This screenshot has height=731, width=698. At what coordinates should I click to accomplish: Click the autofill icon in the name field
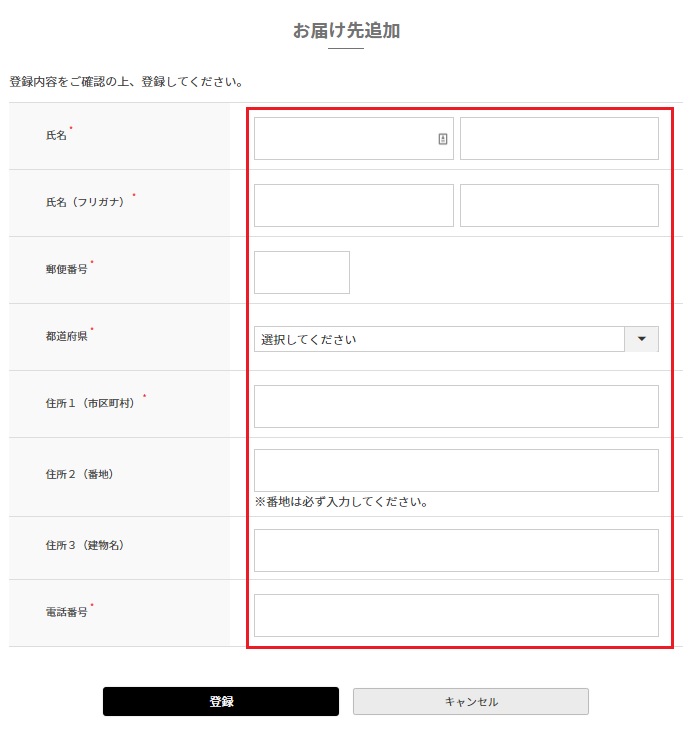(x=443, y=139)
